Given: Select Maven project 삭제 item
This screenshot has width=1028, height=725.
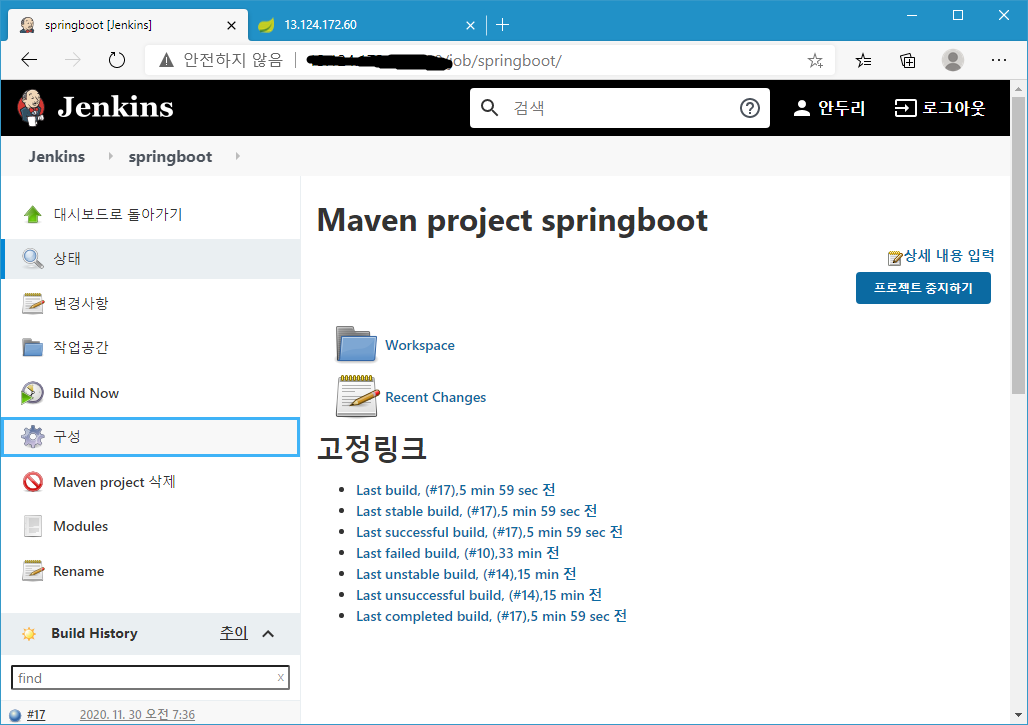Looking at the screenshot, I should (114, 482).
